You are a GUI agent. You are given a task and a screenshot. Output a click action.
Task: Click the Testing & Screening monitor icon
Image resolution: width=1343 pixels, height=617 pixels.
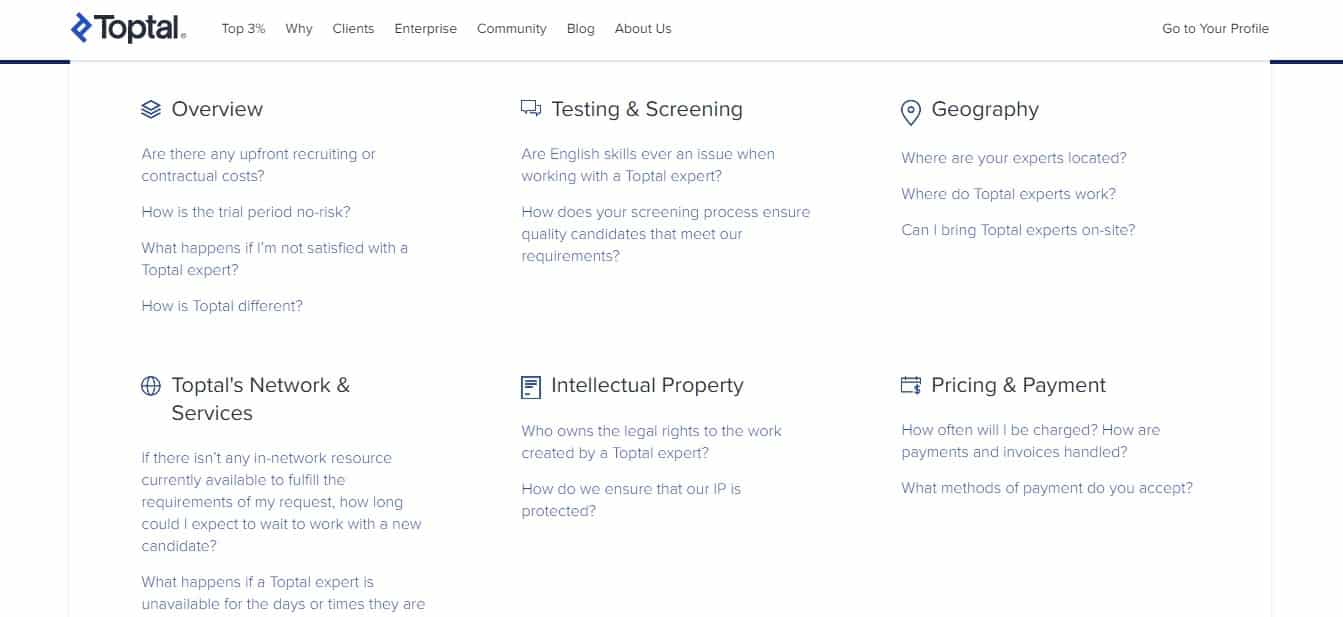(530, 108)
